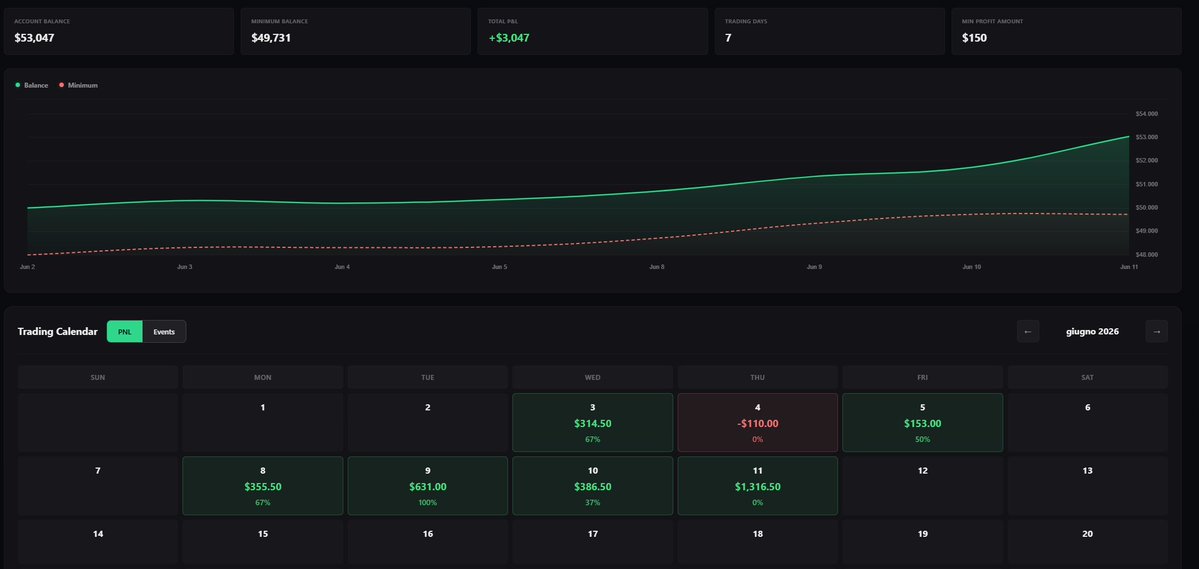Open June 9 day with $631.00 profit
This screenshot has width=1199, height=569.
(x=427, y=486)
